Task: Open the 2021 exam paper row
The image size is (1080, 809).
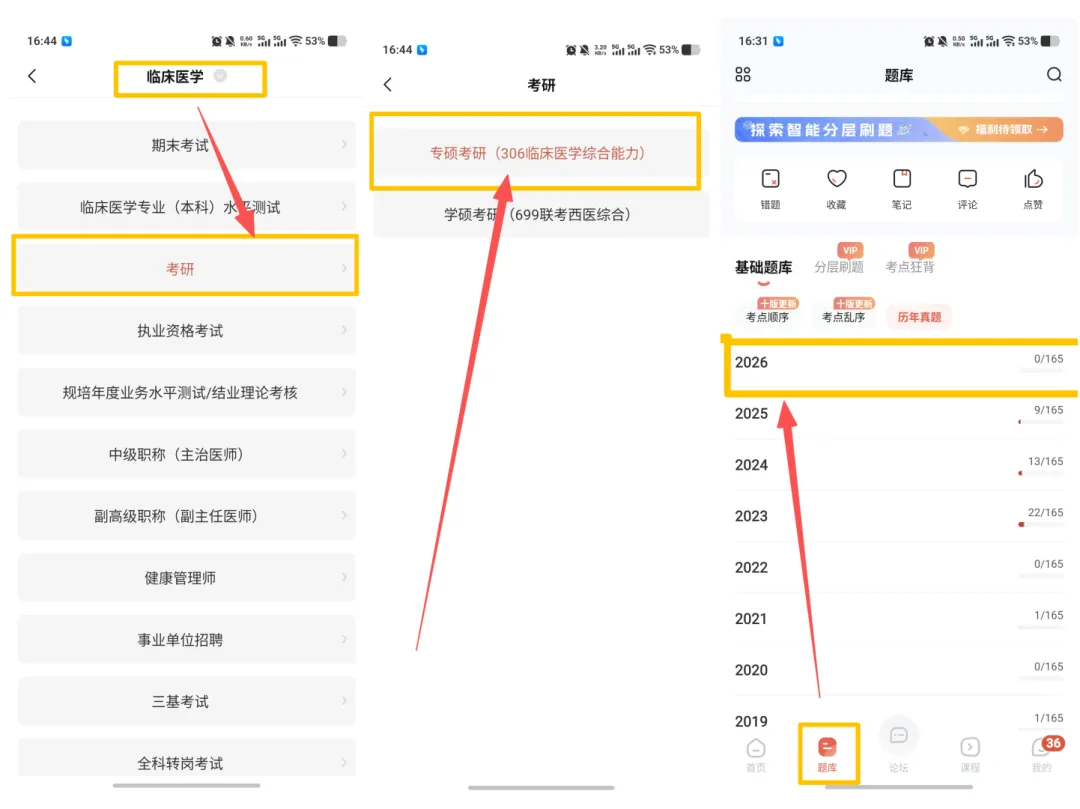Action: point(899,619)
